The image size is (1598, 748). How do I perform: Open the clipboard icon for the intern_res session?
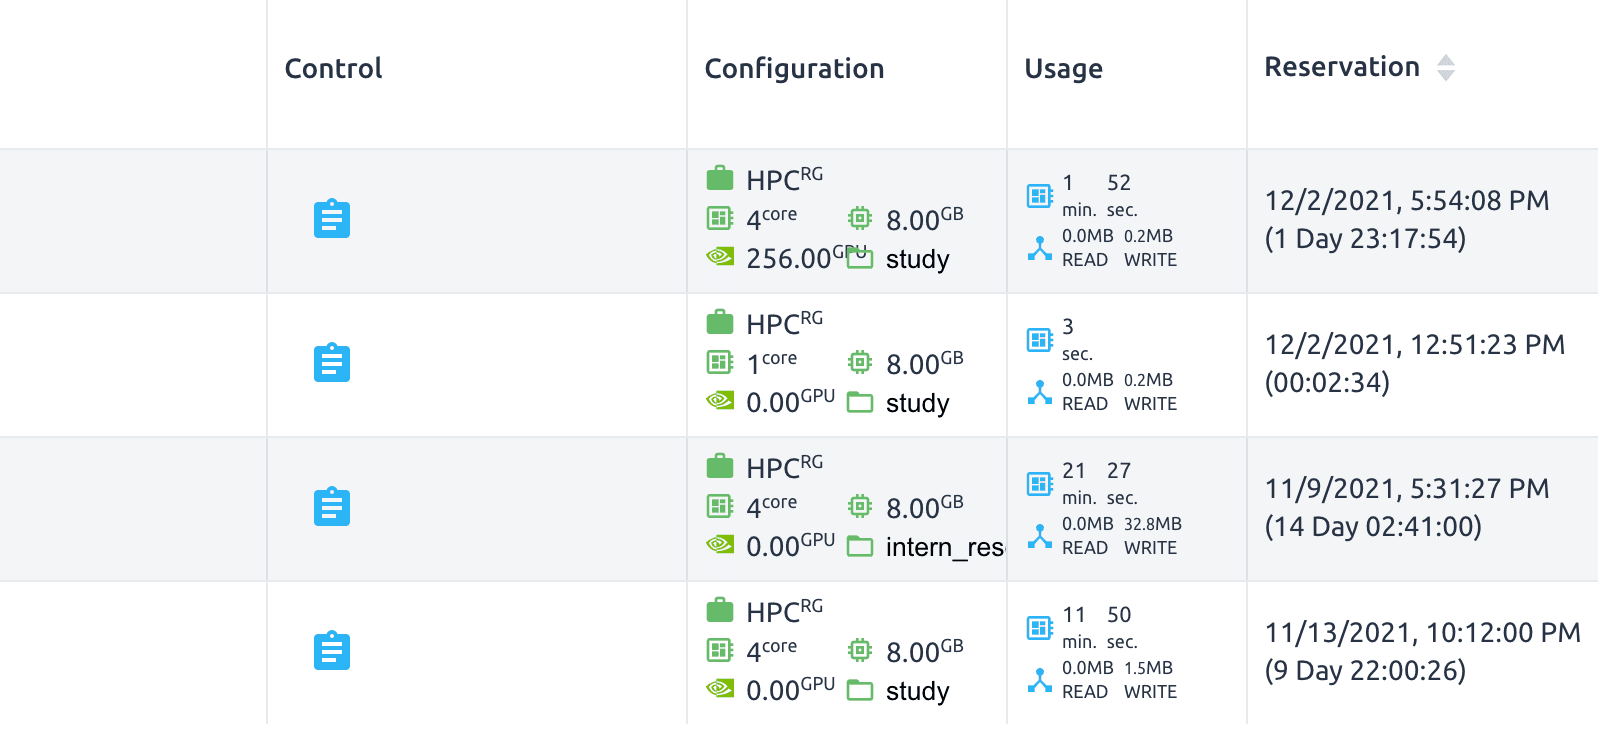(332, 507)
